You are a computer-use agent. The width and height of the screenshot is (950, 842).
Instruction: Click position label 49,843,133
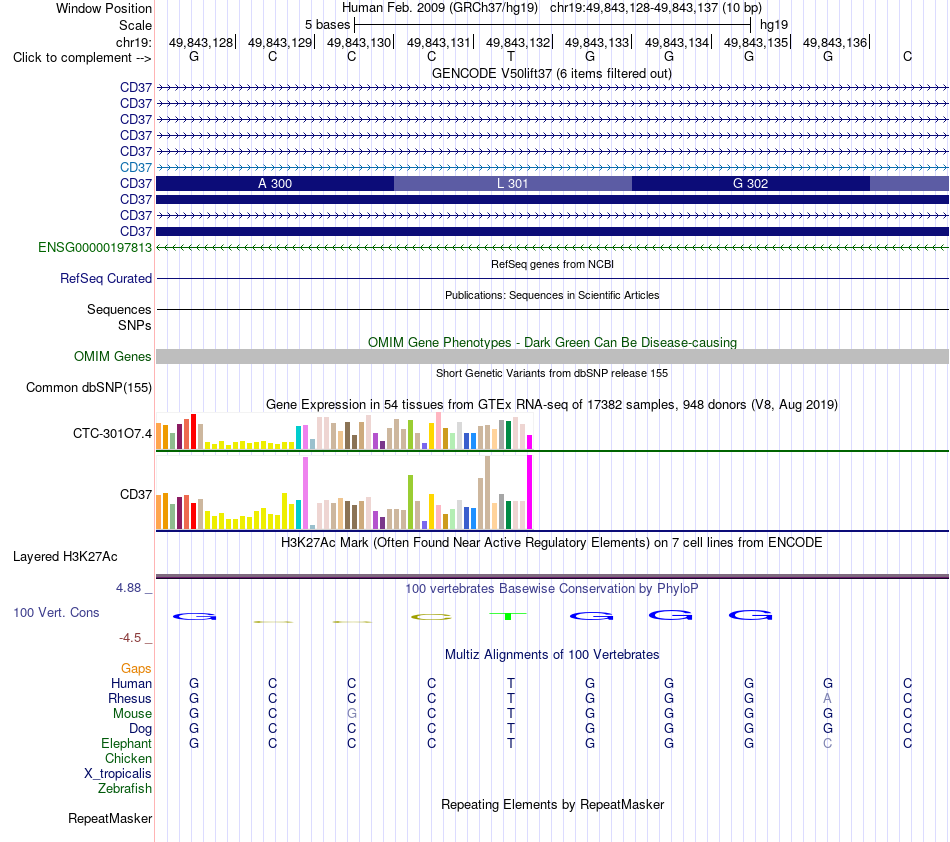pos(597,42)
